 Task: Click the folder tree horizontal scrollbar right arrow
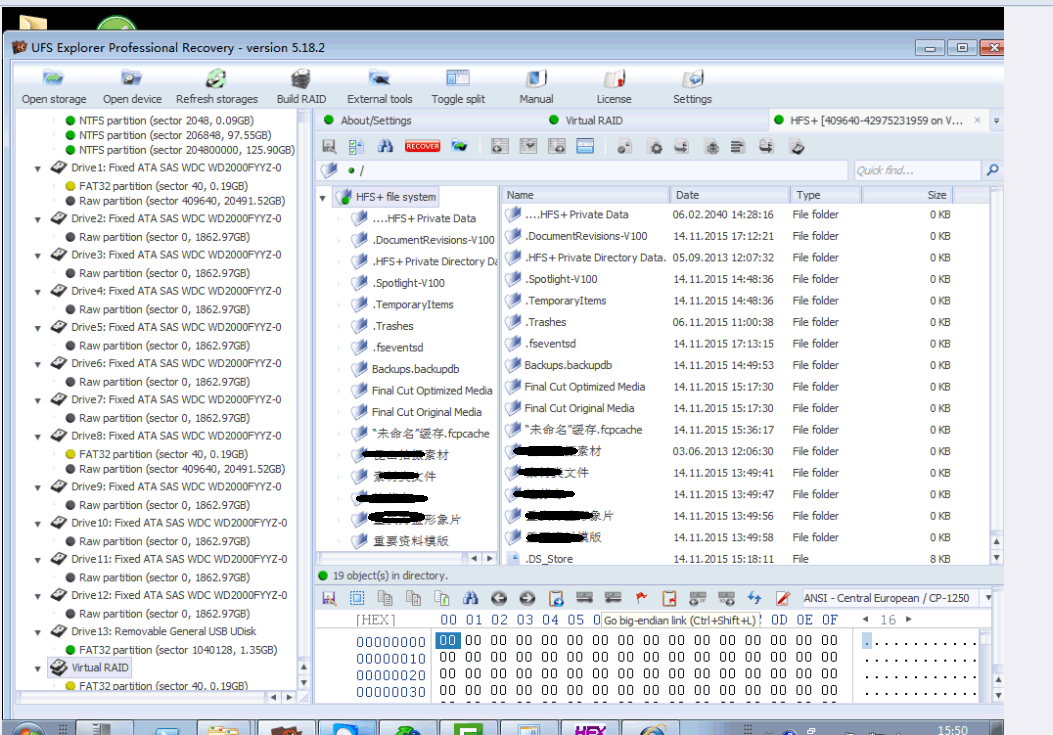tap(490, 558)
